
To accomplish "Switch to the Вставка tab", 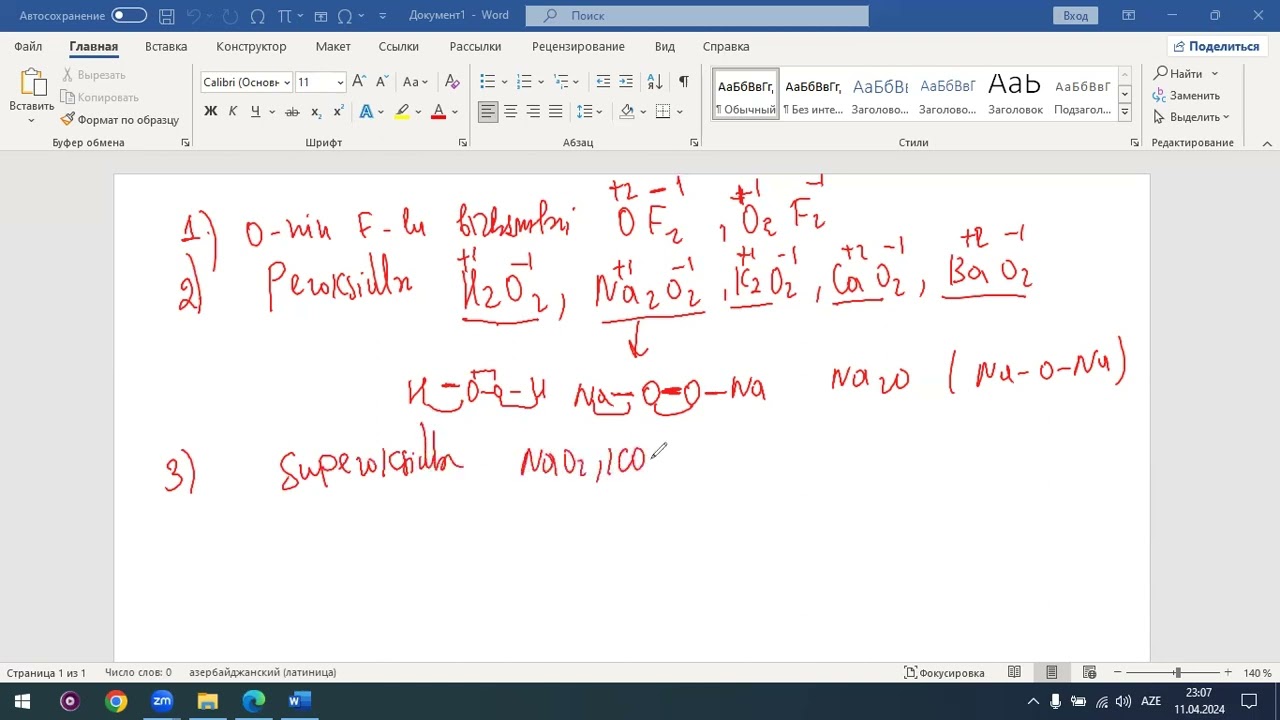I will pyautogui.click(x=166, y=47).
